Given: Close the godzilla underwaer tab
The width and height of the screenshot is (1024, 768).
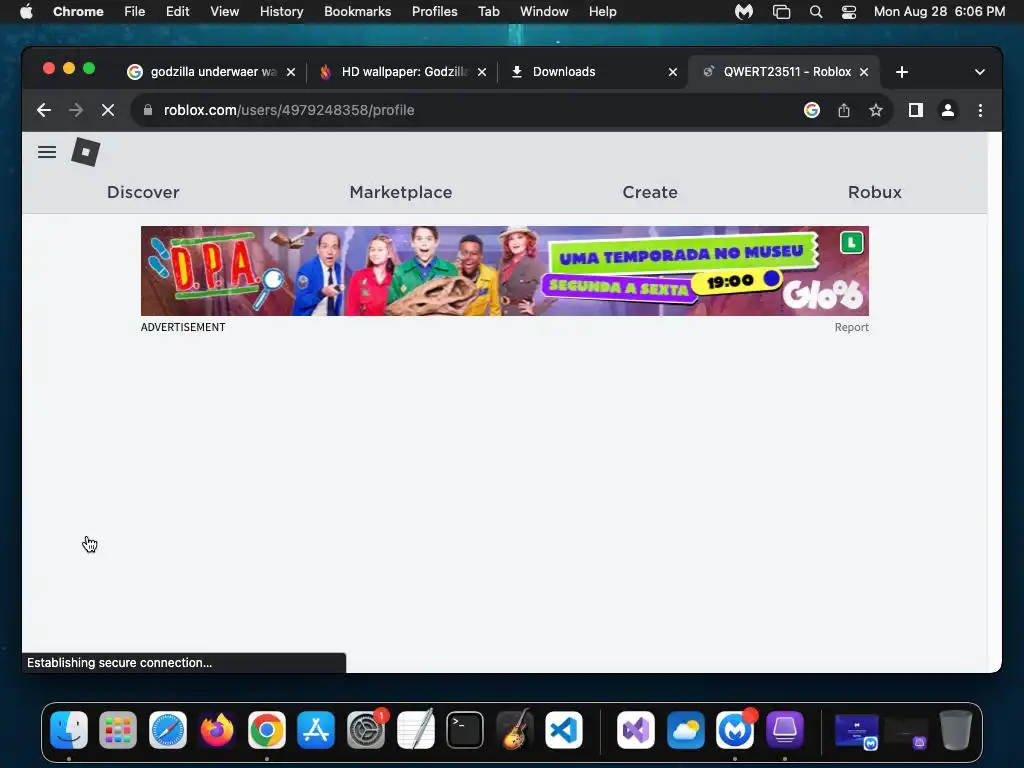Looking at the screenshot, I should (x=291, y=72).
